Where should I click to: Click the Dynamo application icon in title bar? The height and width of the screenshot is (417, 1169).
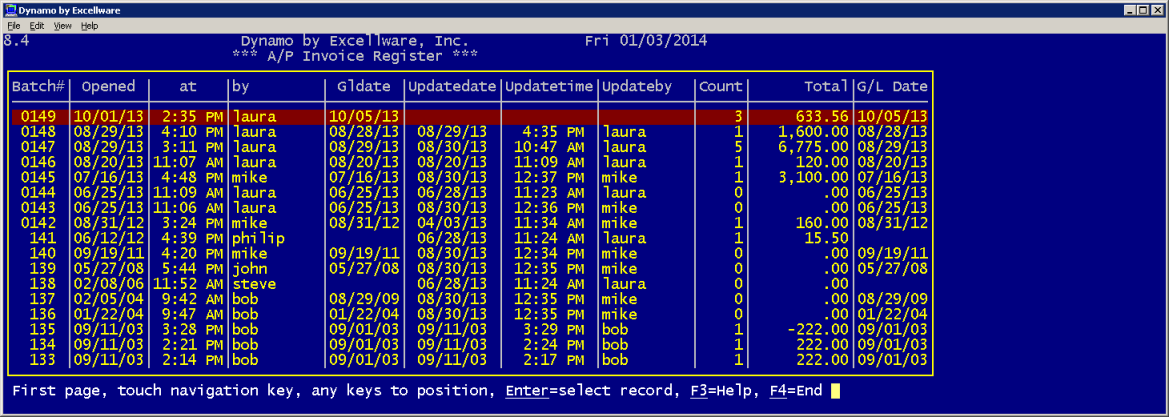pyautogui.click(x=9, y=9)
